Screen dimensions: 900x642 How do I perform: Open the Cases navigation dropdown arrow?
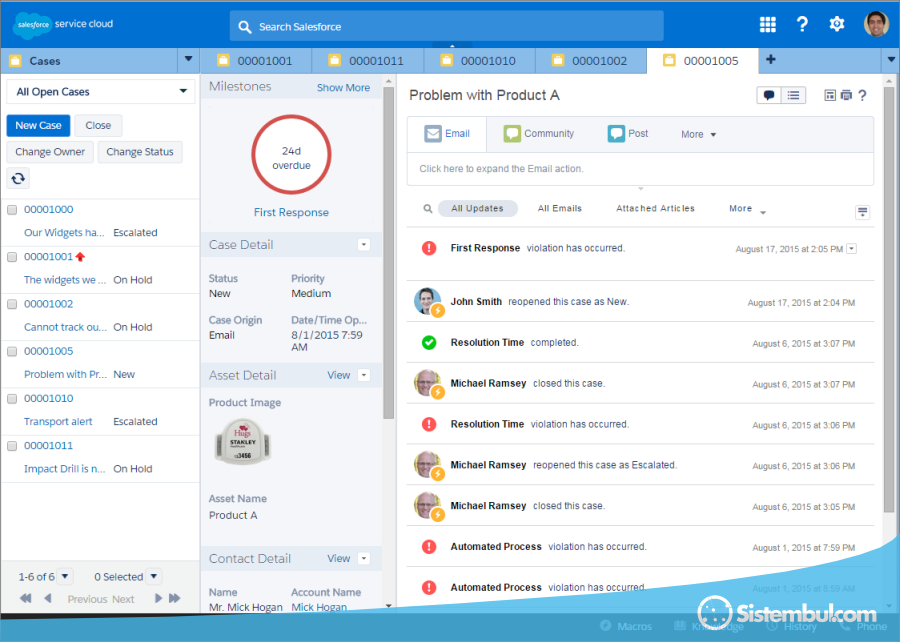click(188, 60)
